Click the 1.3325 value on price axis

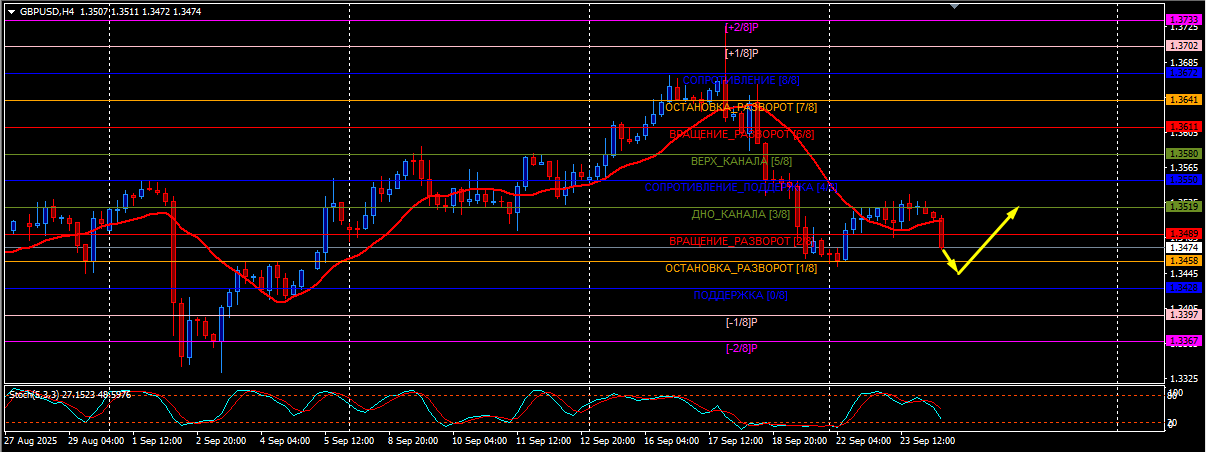coord(1184,379)
